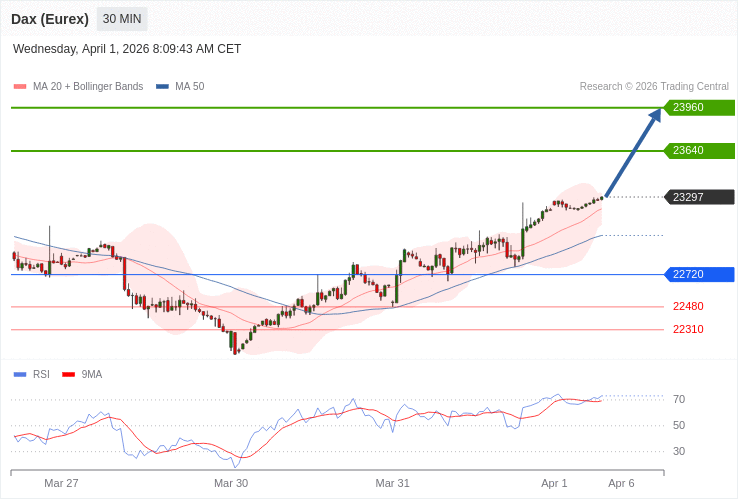This screenshot has width=738, height=500.
Task: Click the red 22310 support level label
Action: [x=688, y=330]
